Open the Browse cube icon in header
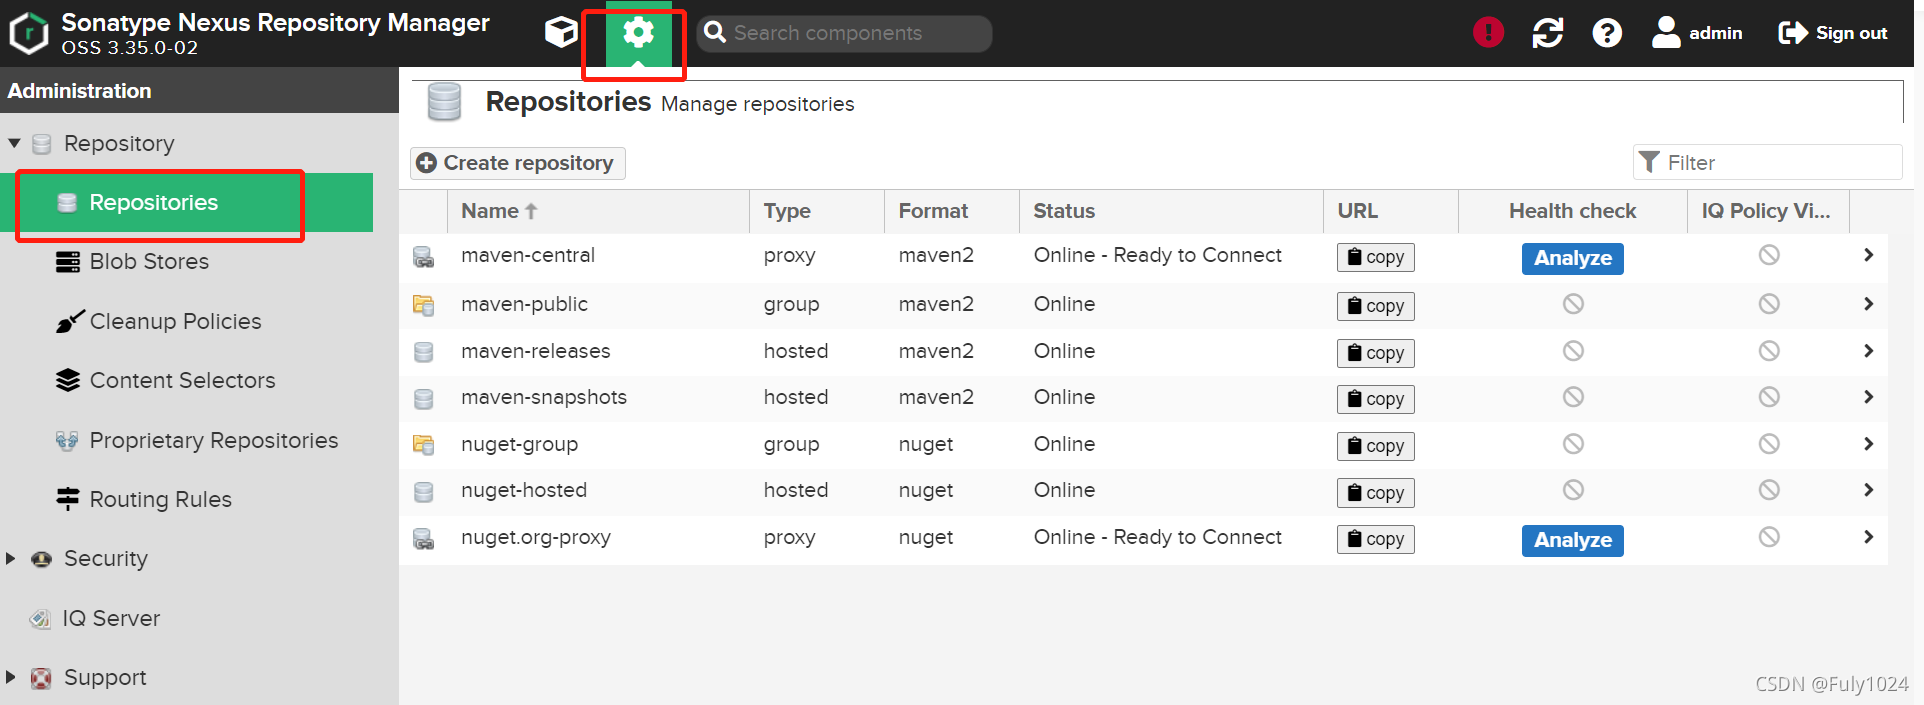Screen dimensions: 1924x705 pos(561,33)
